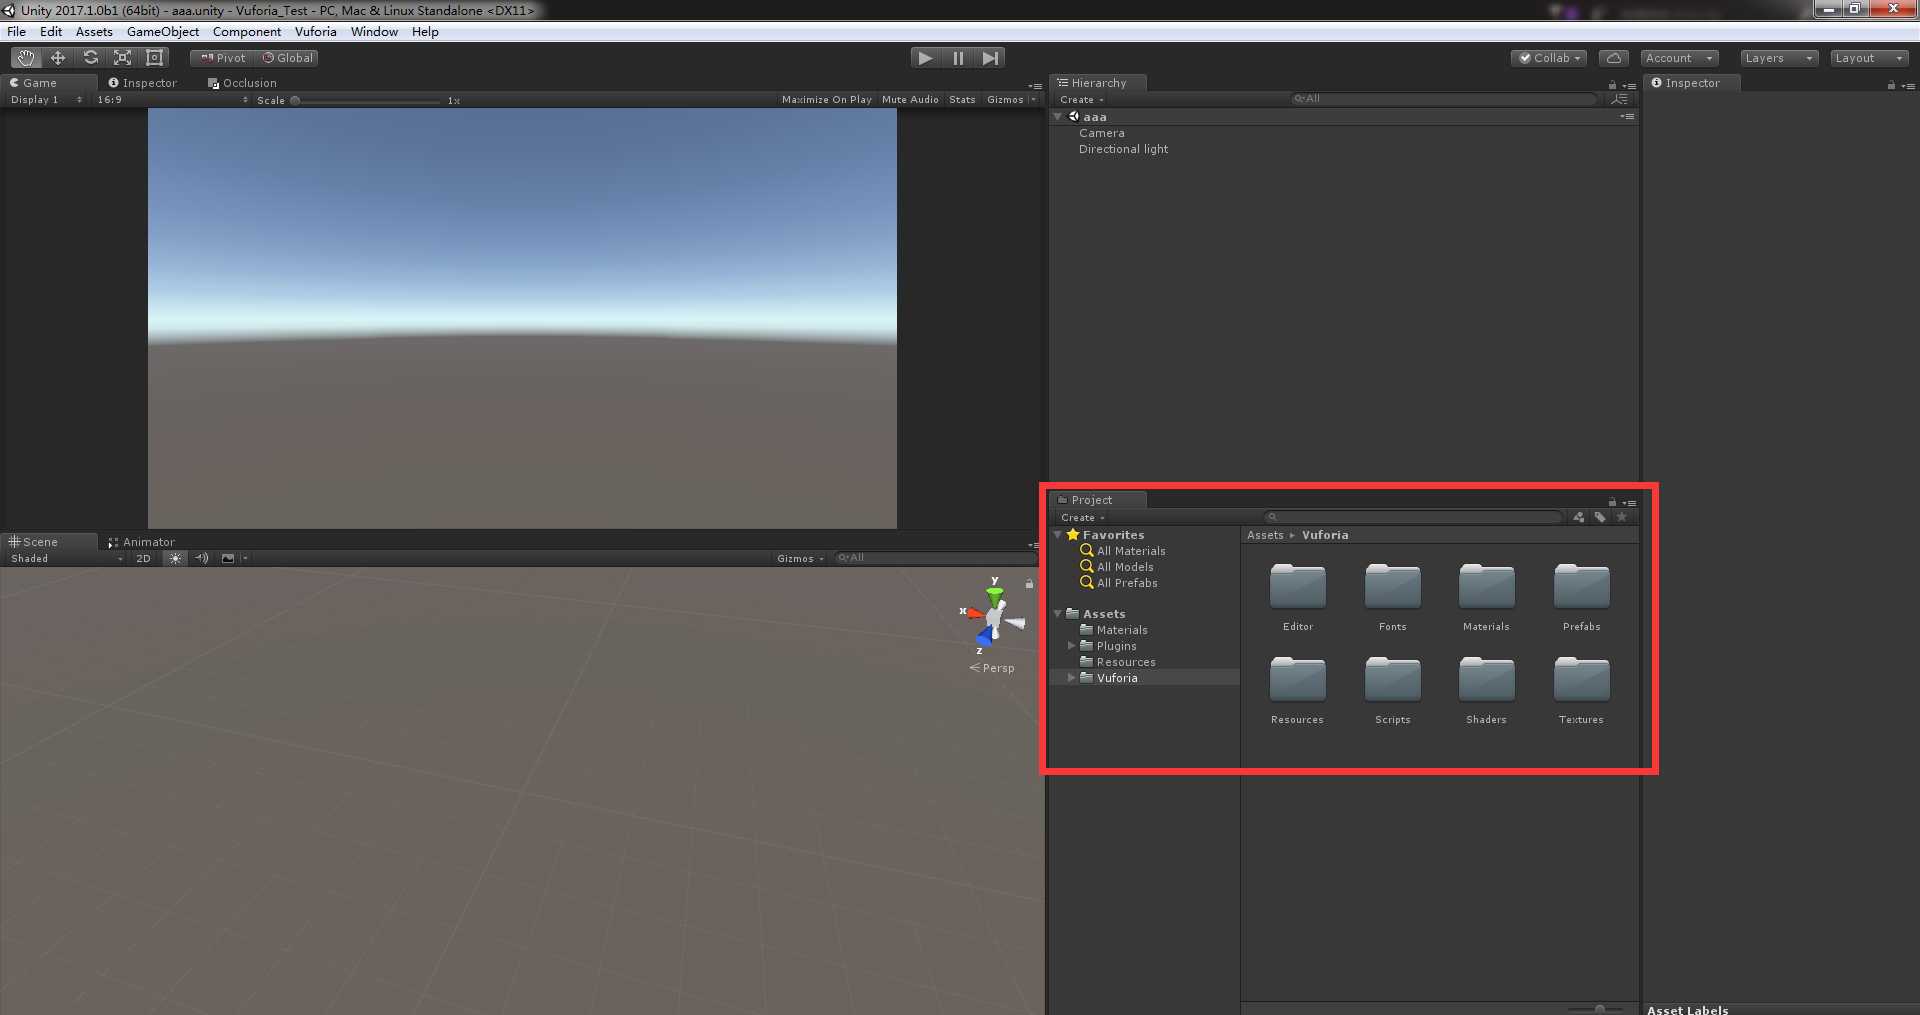The height and width of the screenshot is (1015, 1920).
Task: Toggle 2D mode in Scene view
Action: pos(143,559)
